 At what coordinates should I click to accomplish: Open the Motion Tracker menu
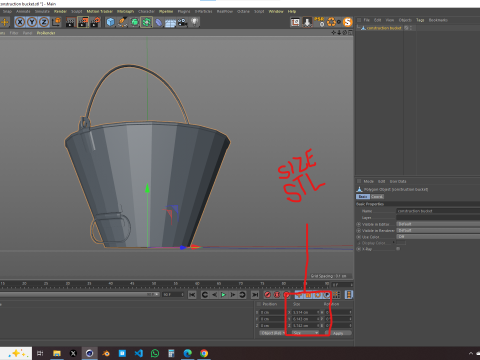pyautogui.click(x=99, y=11)
